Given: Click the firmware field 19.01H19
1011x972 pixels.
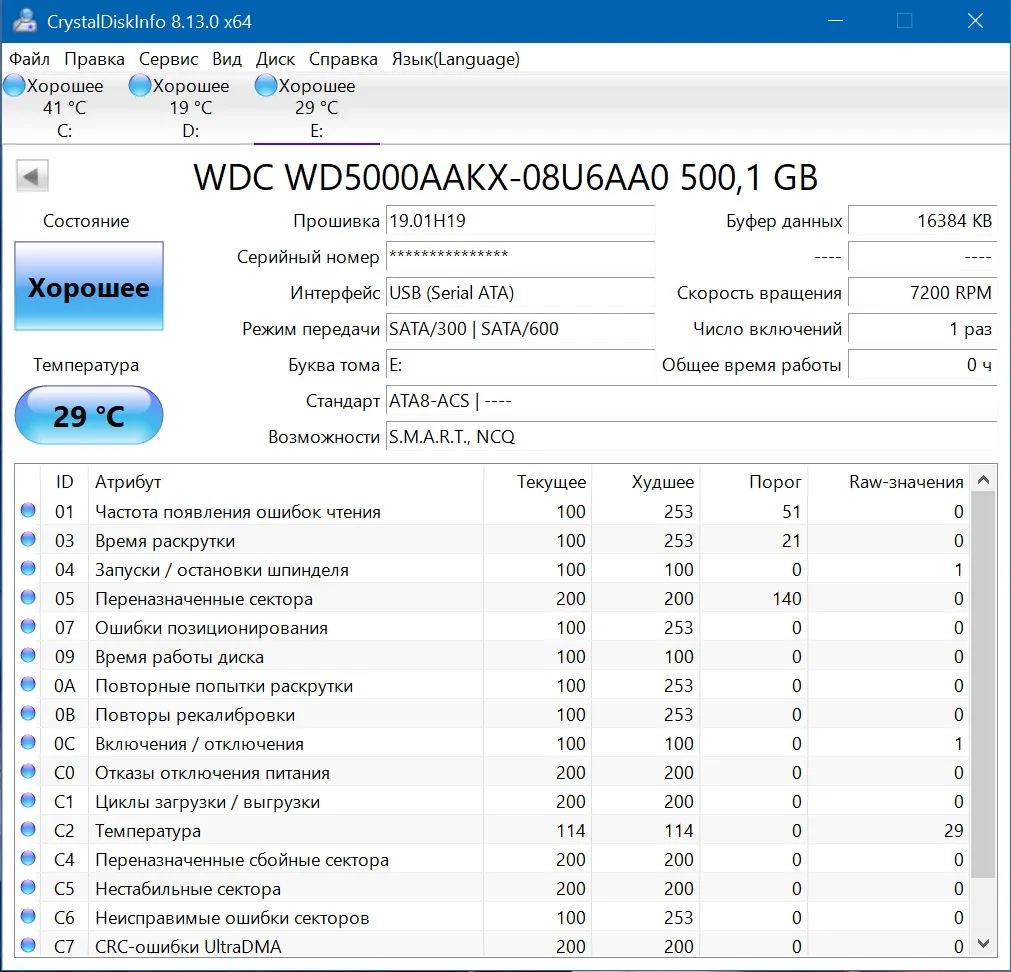Looking at the screenshot, I should (520, 220).
